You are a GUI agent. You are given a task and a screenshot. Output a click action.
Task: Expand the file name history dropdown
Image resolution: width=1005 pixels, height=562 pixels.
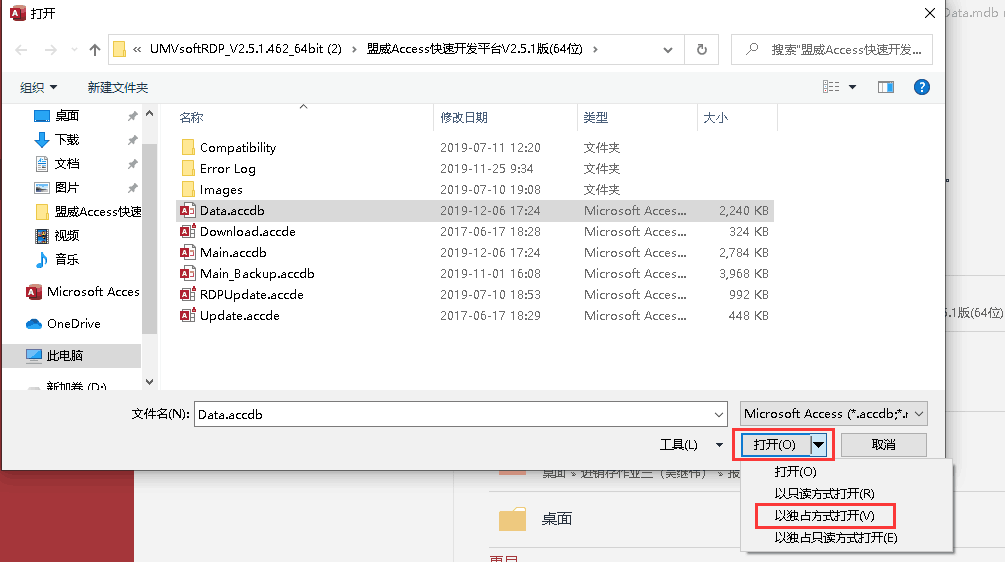coord(718,415)
